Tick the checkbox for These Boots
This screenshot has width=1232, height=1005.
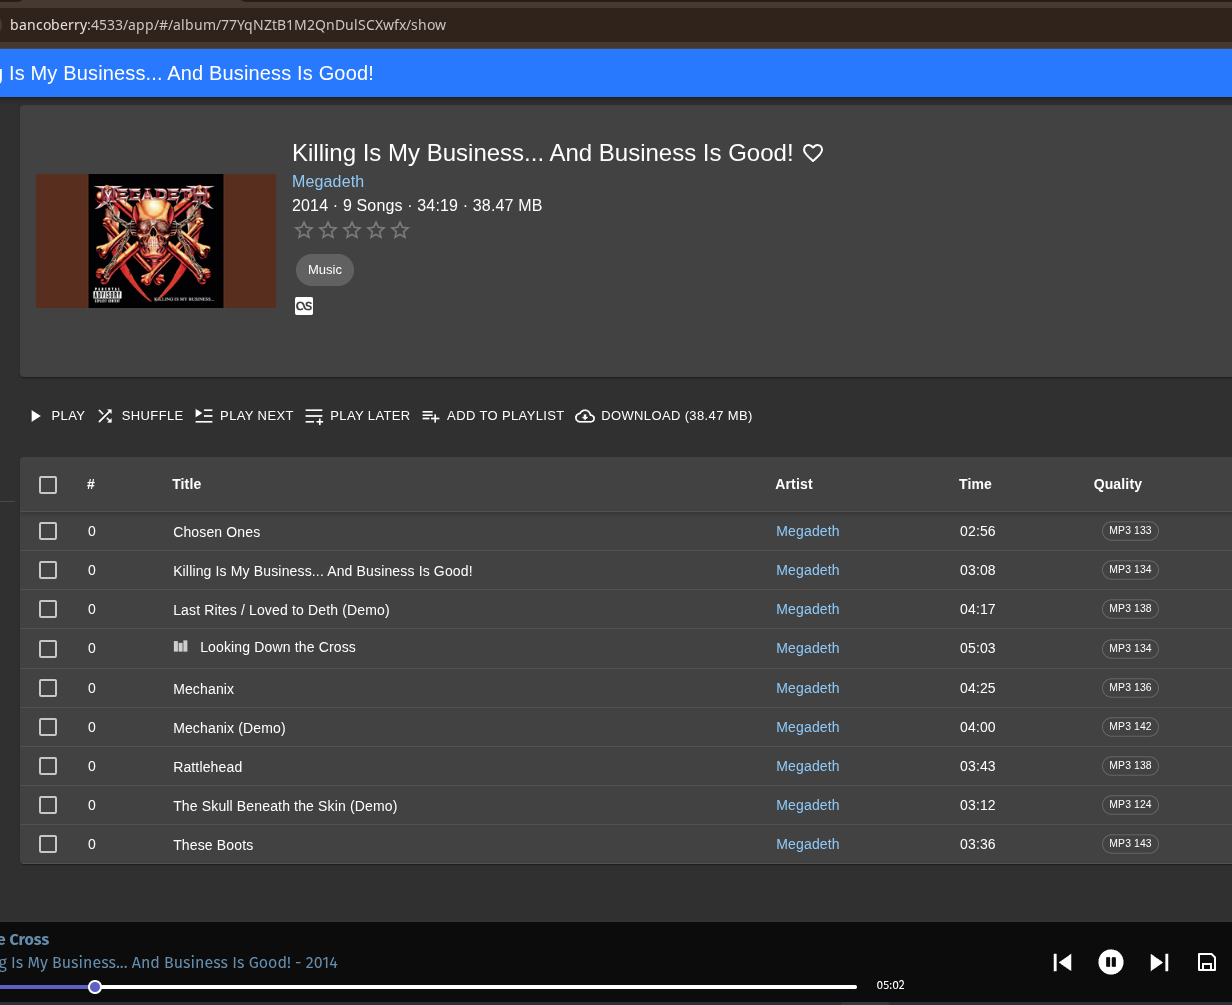(x=48, y=844)
